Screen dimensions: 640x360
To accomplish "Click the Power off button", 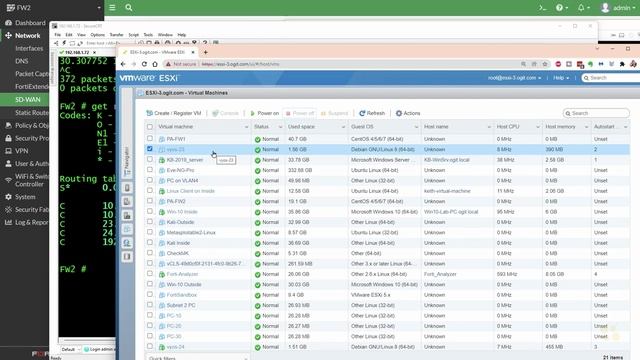I will [x=300, y=113].
